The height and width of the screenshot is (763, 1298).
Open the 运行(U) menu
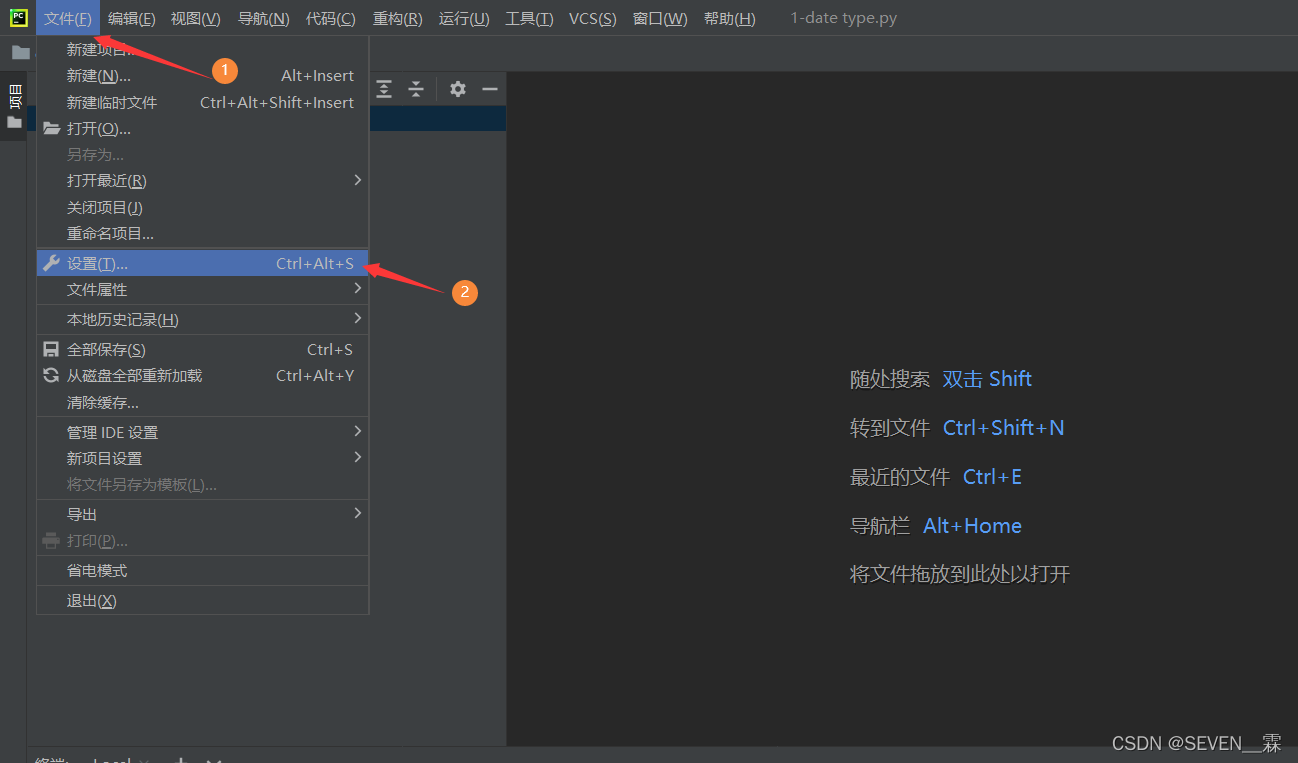point(464,18)
